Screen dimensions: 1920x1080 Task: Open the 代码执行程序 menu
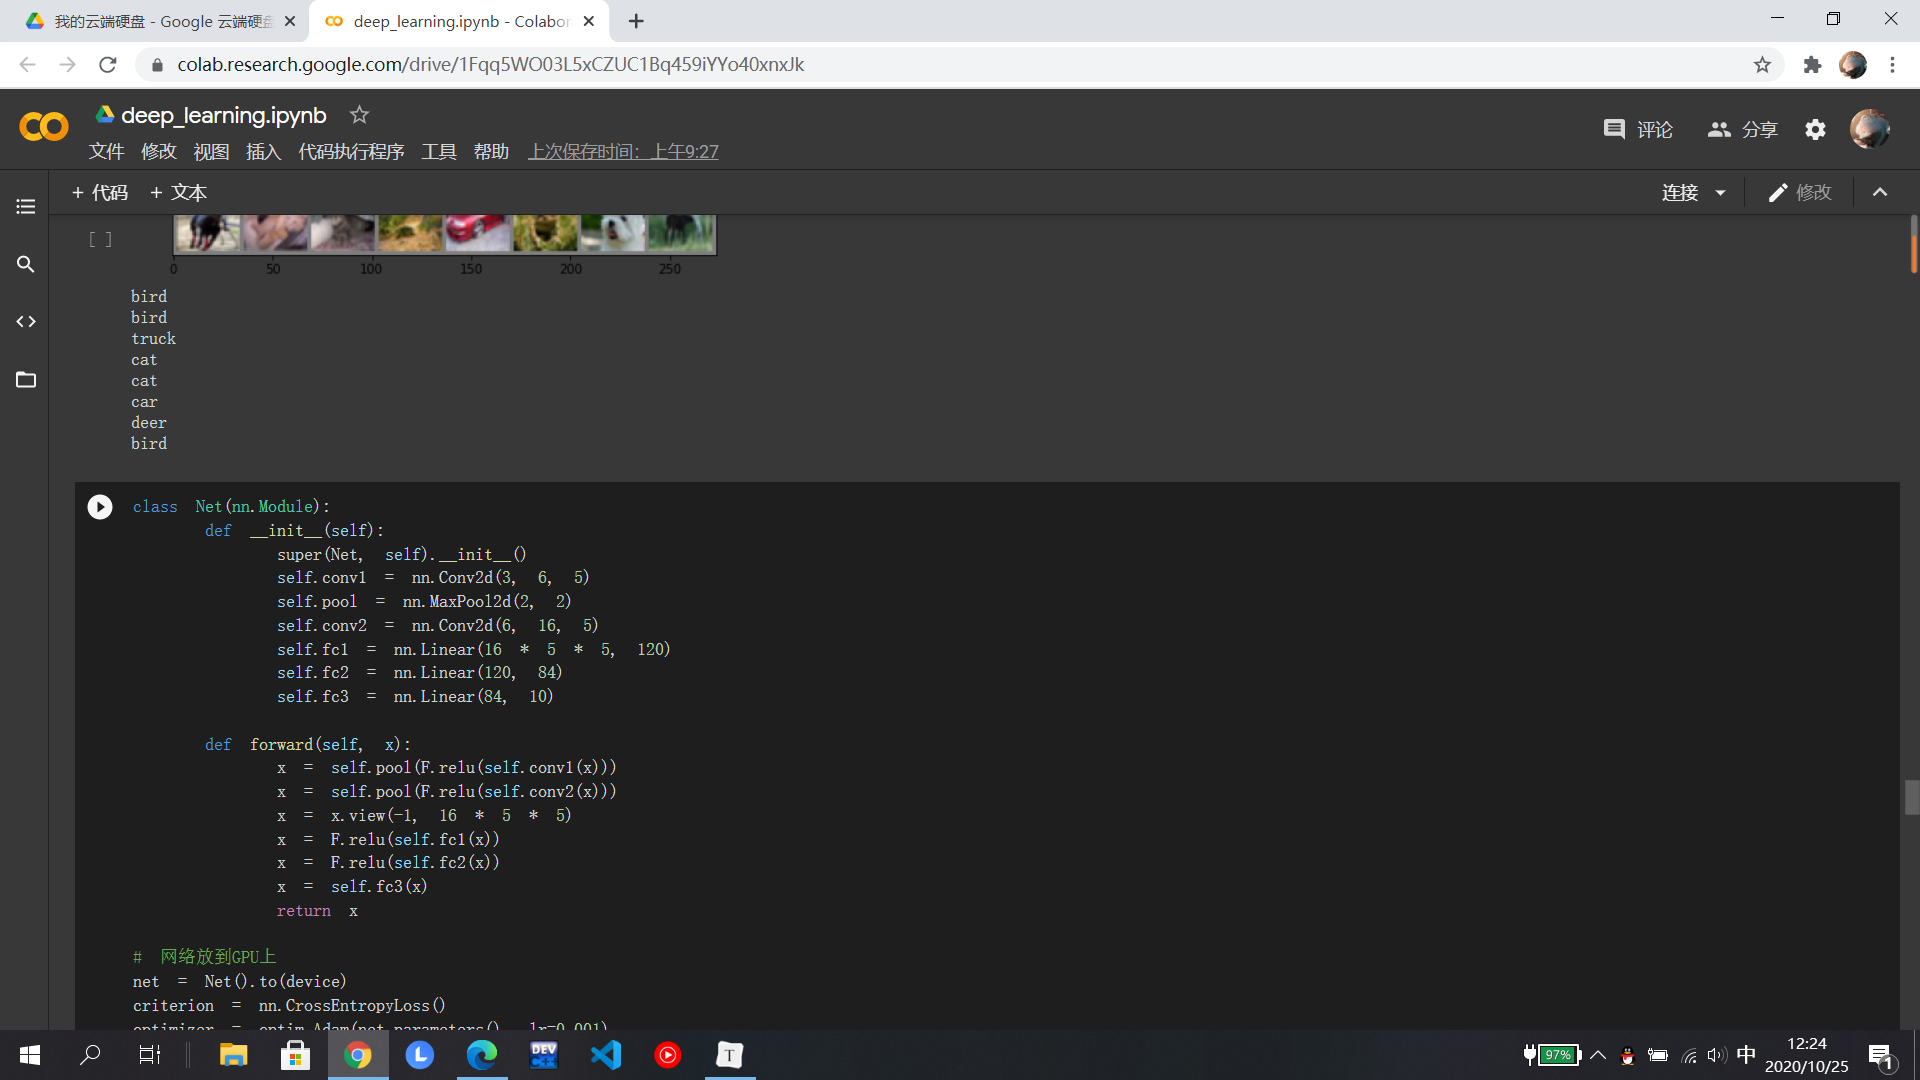(351, 152)
